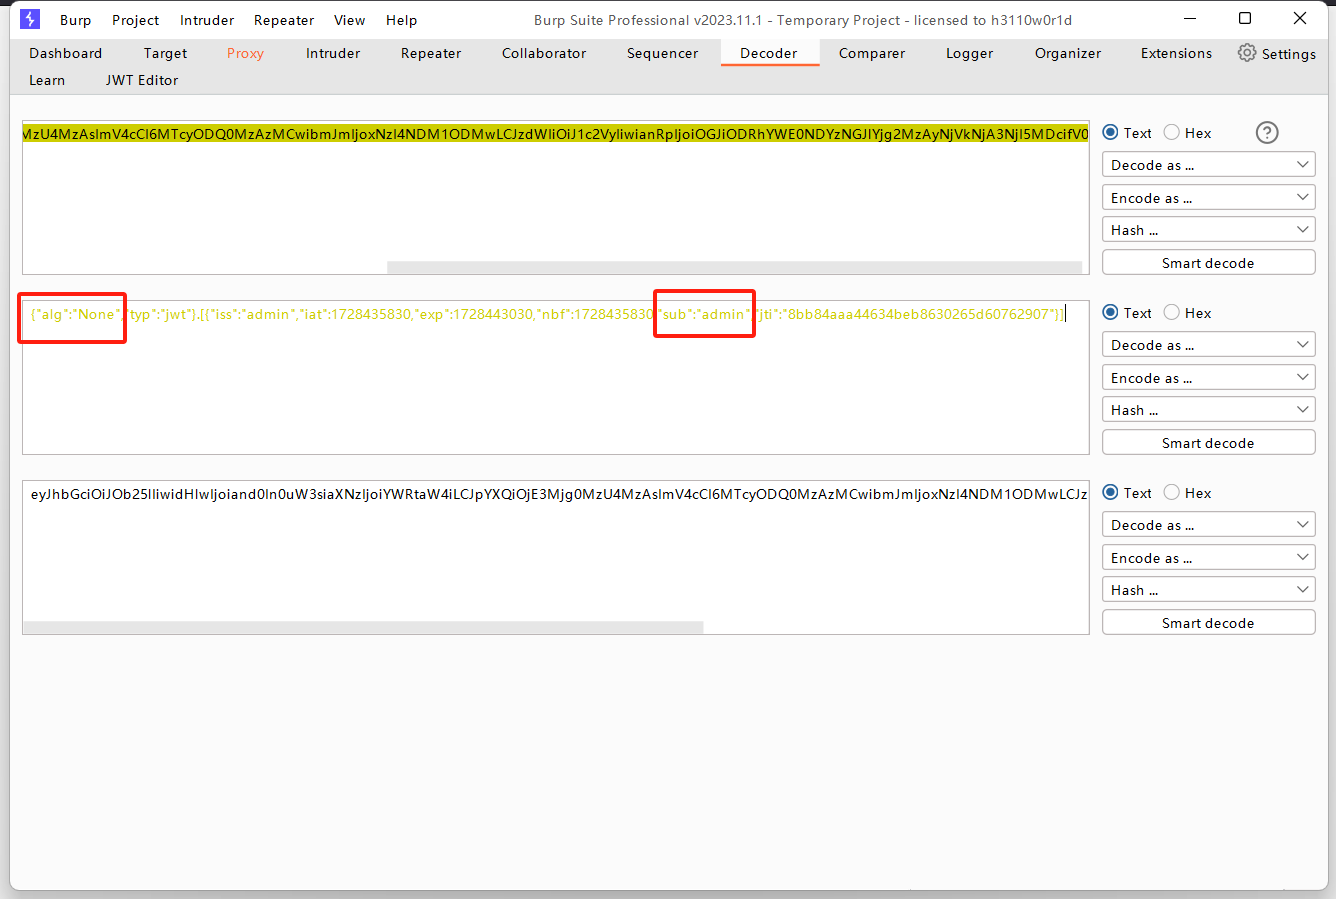Expand the first panel's 'Decode as ...' dropdown
Screen dimensions: 1336x899
click(x=1208, y=165)
